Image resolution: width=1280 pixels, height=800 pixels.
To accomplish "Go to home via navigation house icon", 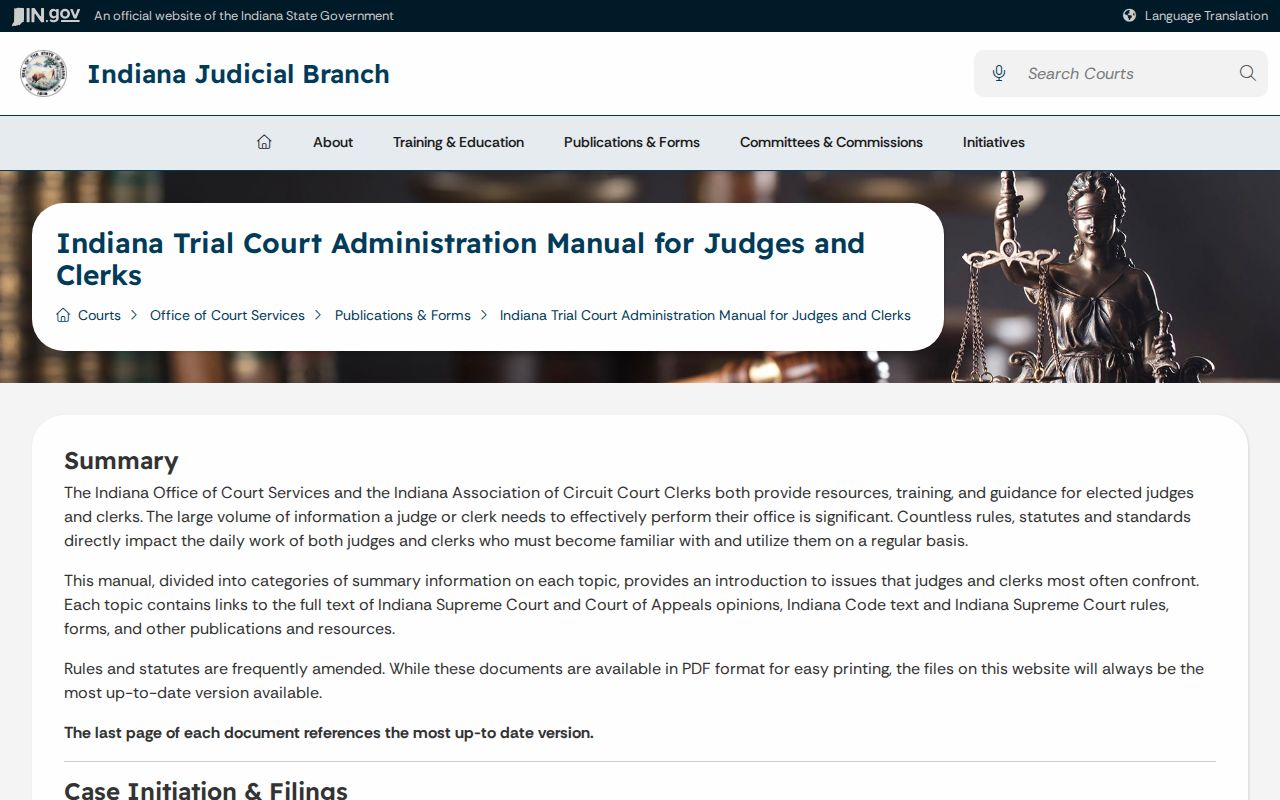I will pos(264,142).
